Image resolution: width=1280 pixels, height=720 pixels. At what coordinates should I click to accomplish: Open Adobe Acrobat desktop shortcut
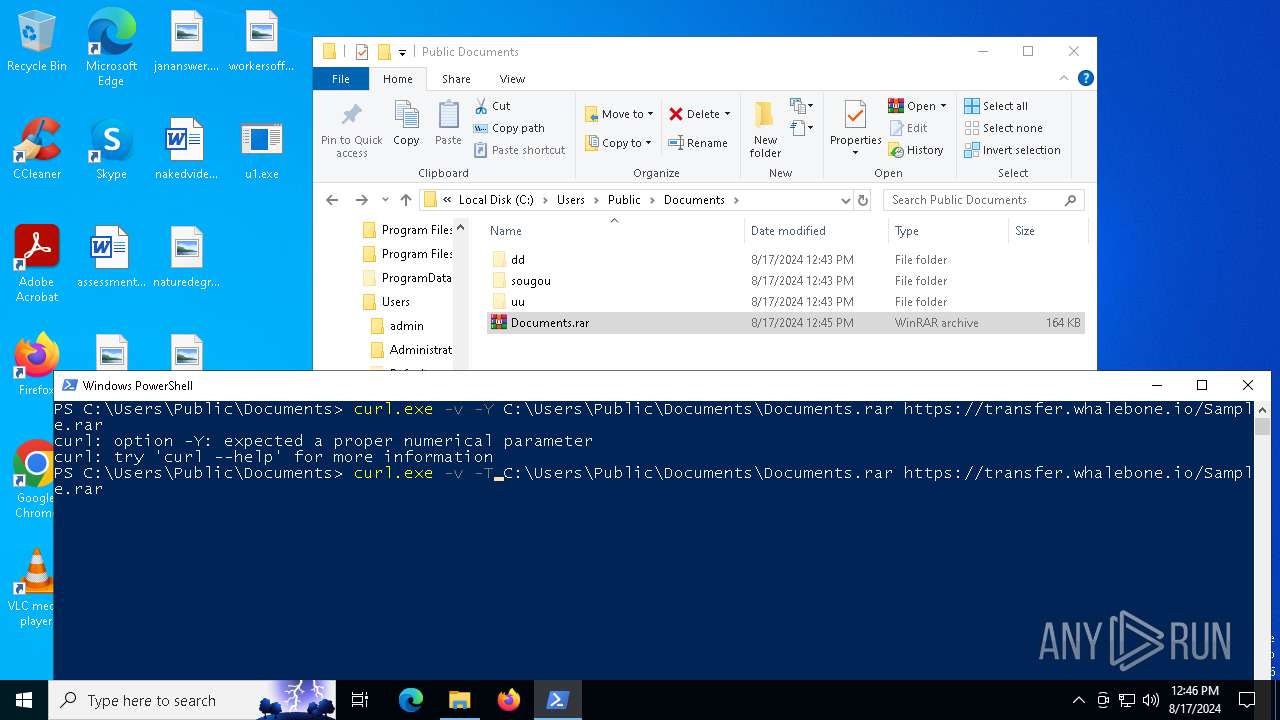pyautogui.click(x=37, y=263)
